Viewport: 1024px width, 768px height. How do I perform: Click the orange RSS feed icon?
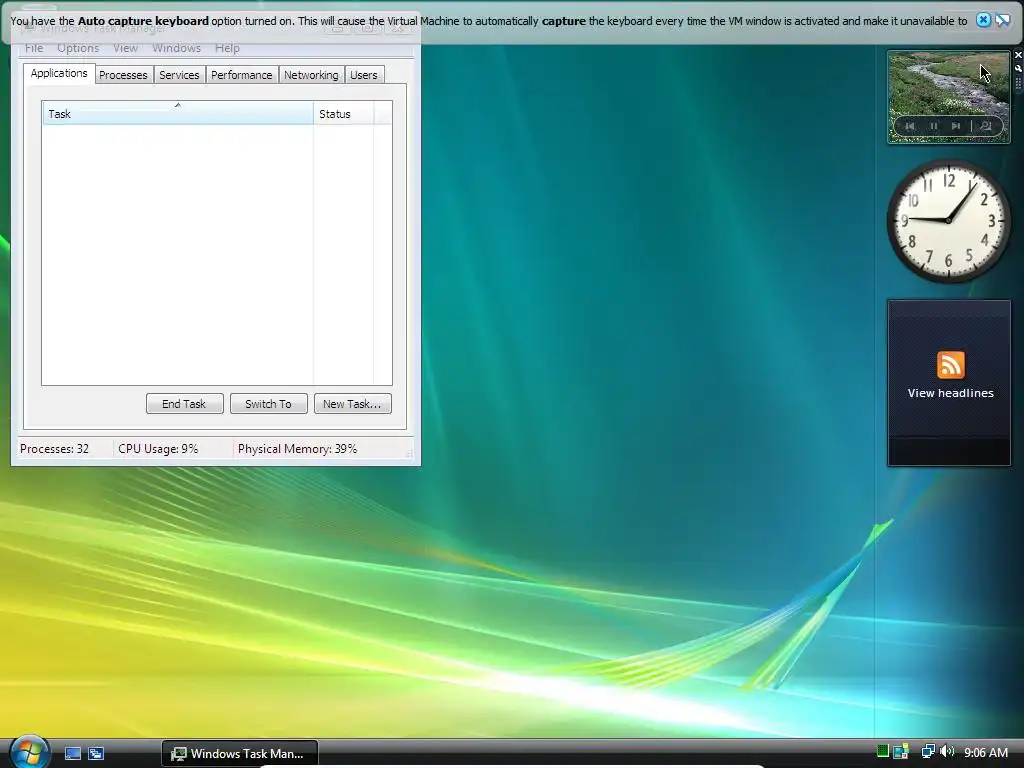[950, 364]
